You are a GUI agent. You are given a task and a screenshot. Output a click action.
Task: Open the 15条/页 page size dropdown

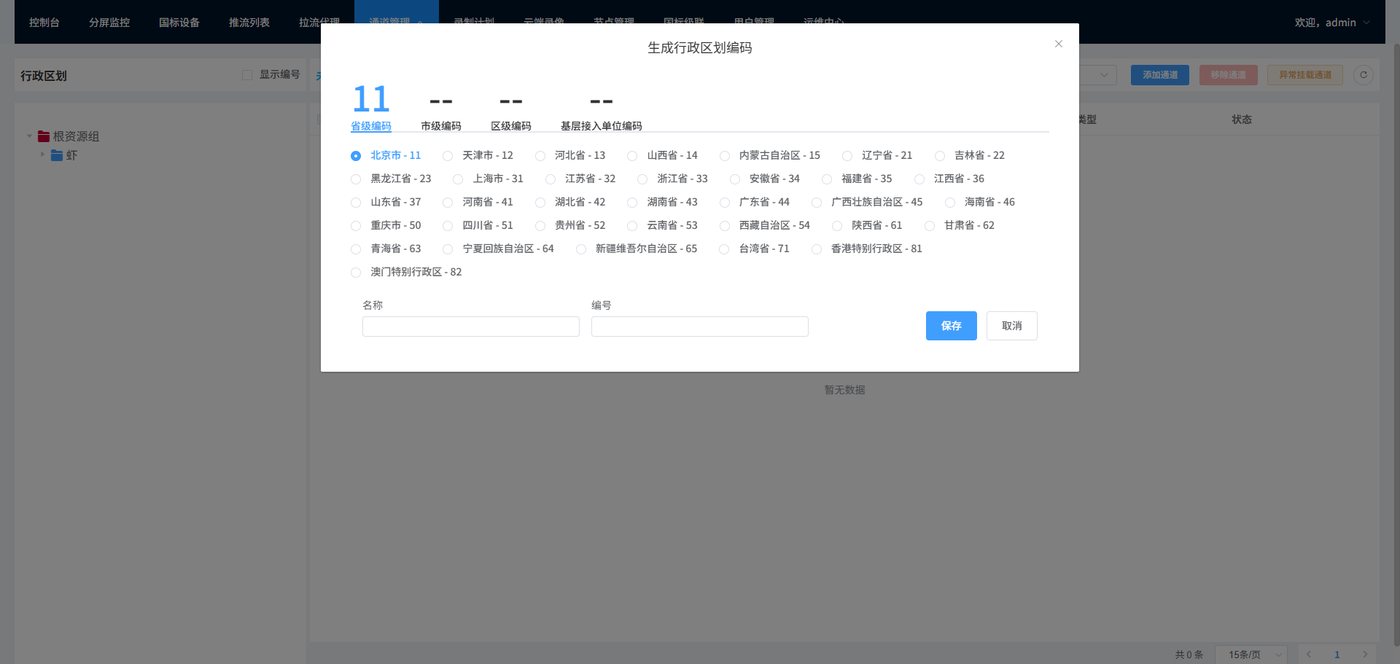1251,654
